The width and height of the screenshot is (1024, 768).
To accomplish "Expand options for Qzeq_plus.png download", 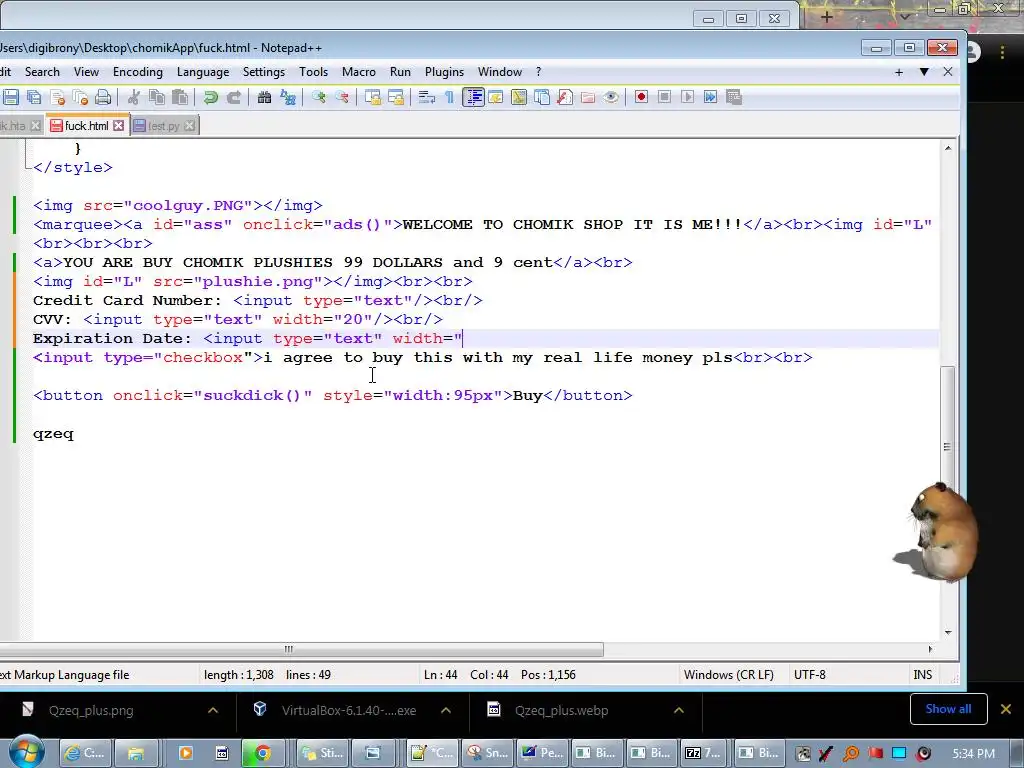I will pos(213,711).
